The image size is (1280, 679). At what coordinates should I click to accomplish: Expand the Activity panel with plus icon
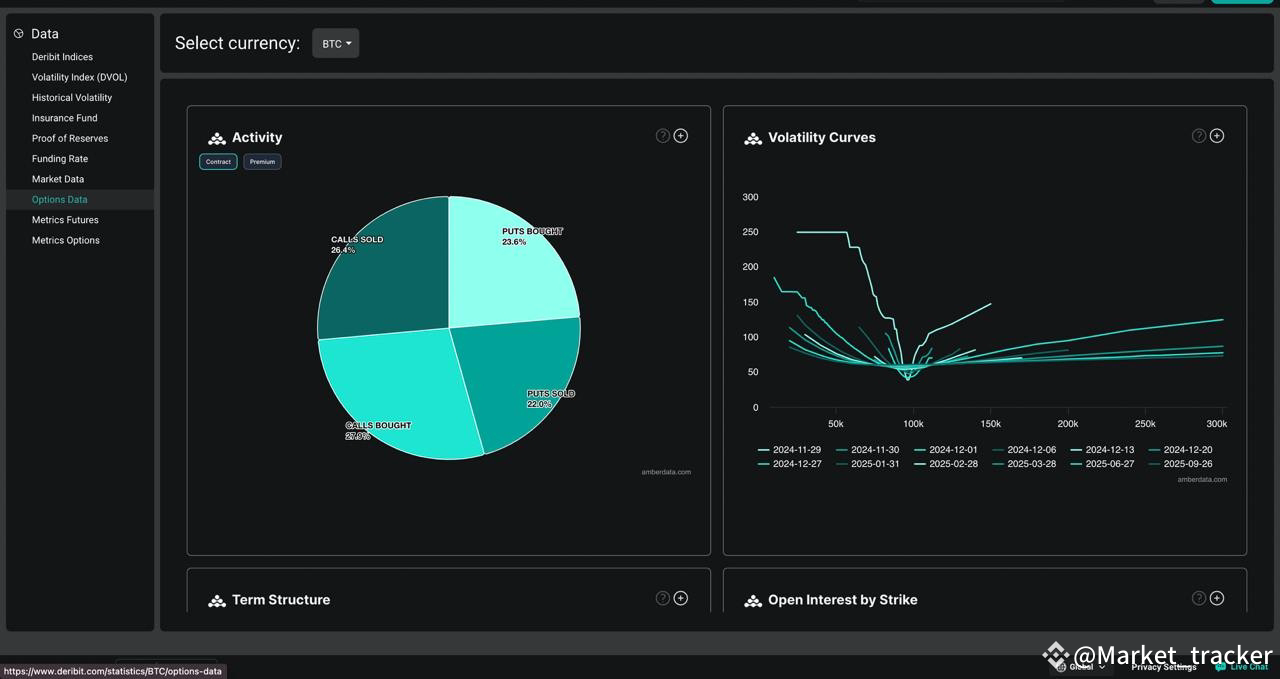click(x=681, y=135)
